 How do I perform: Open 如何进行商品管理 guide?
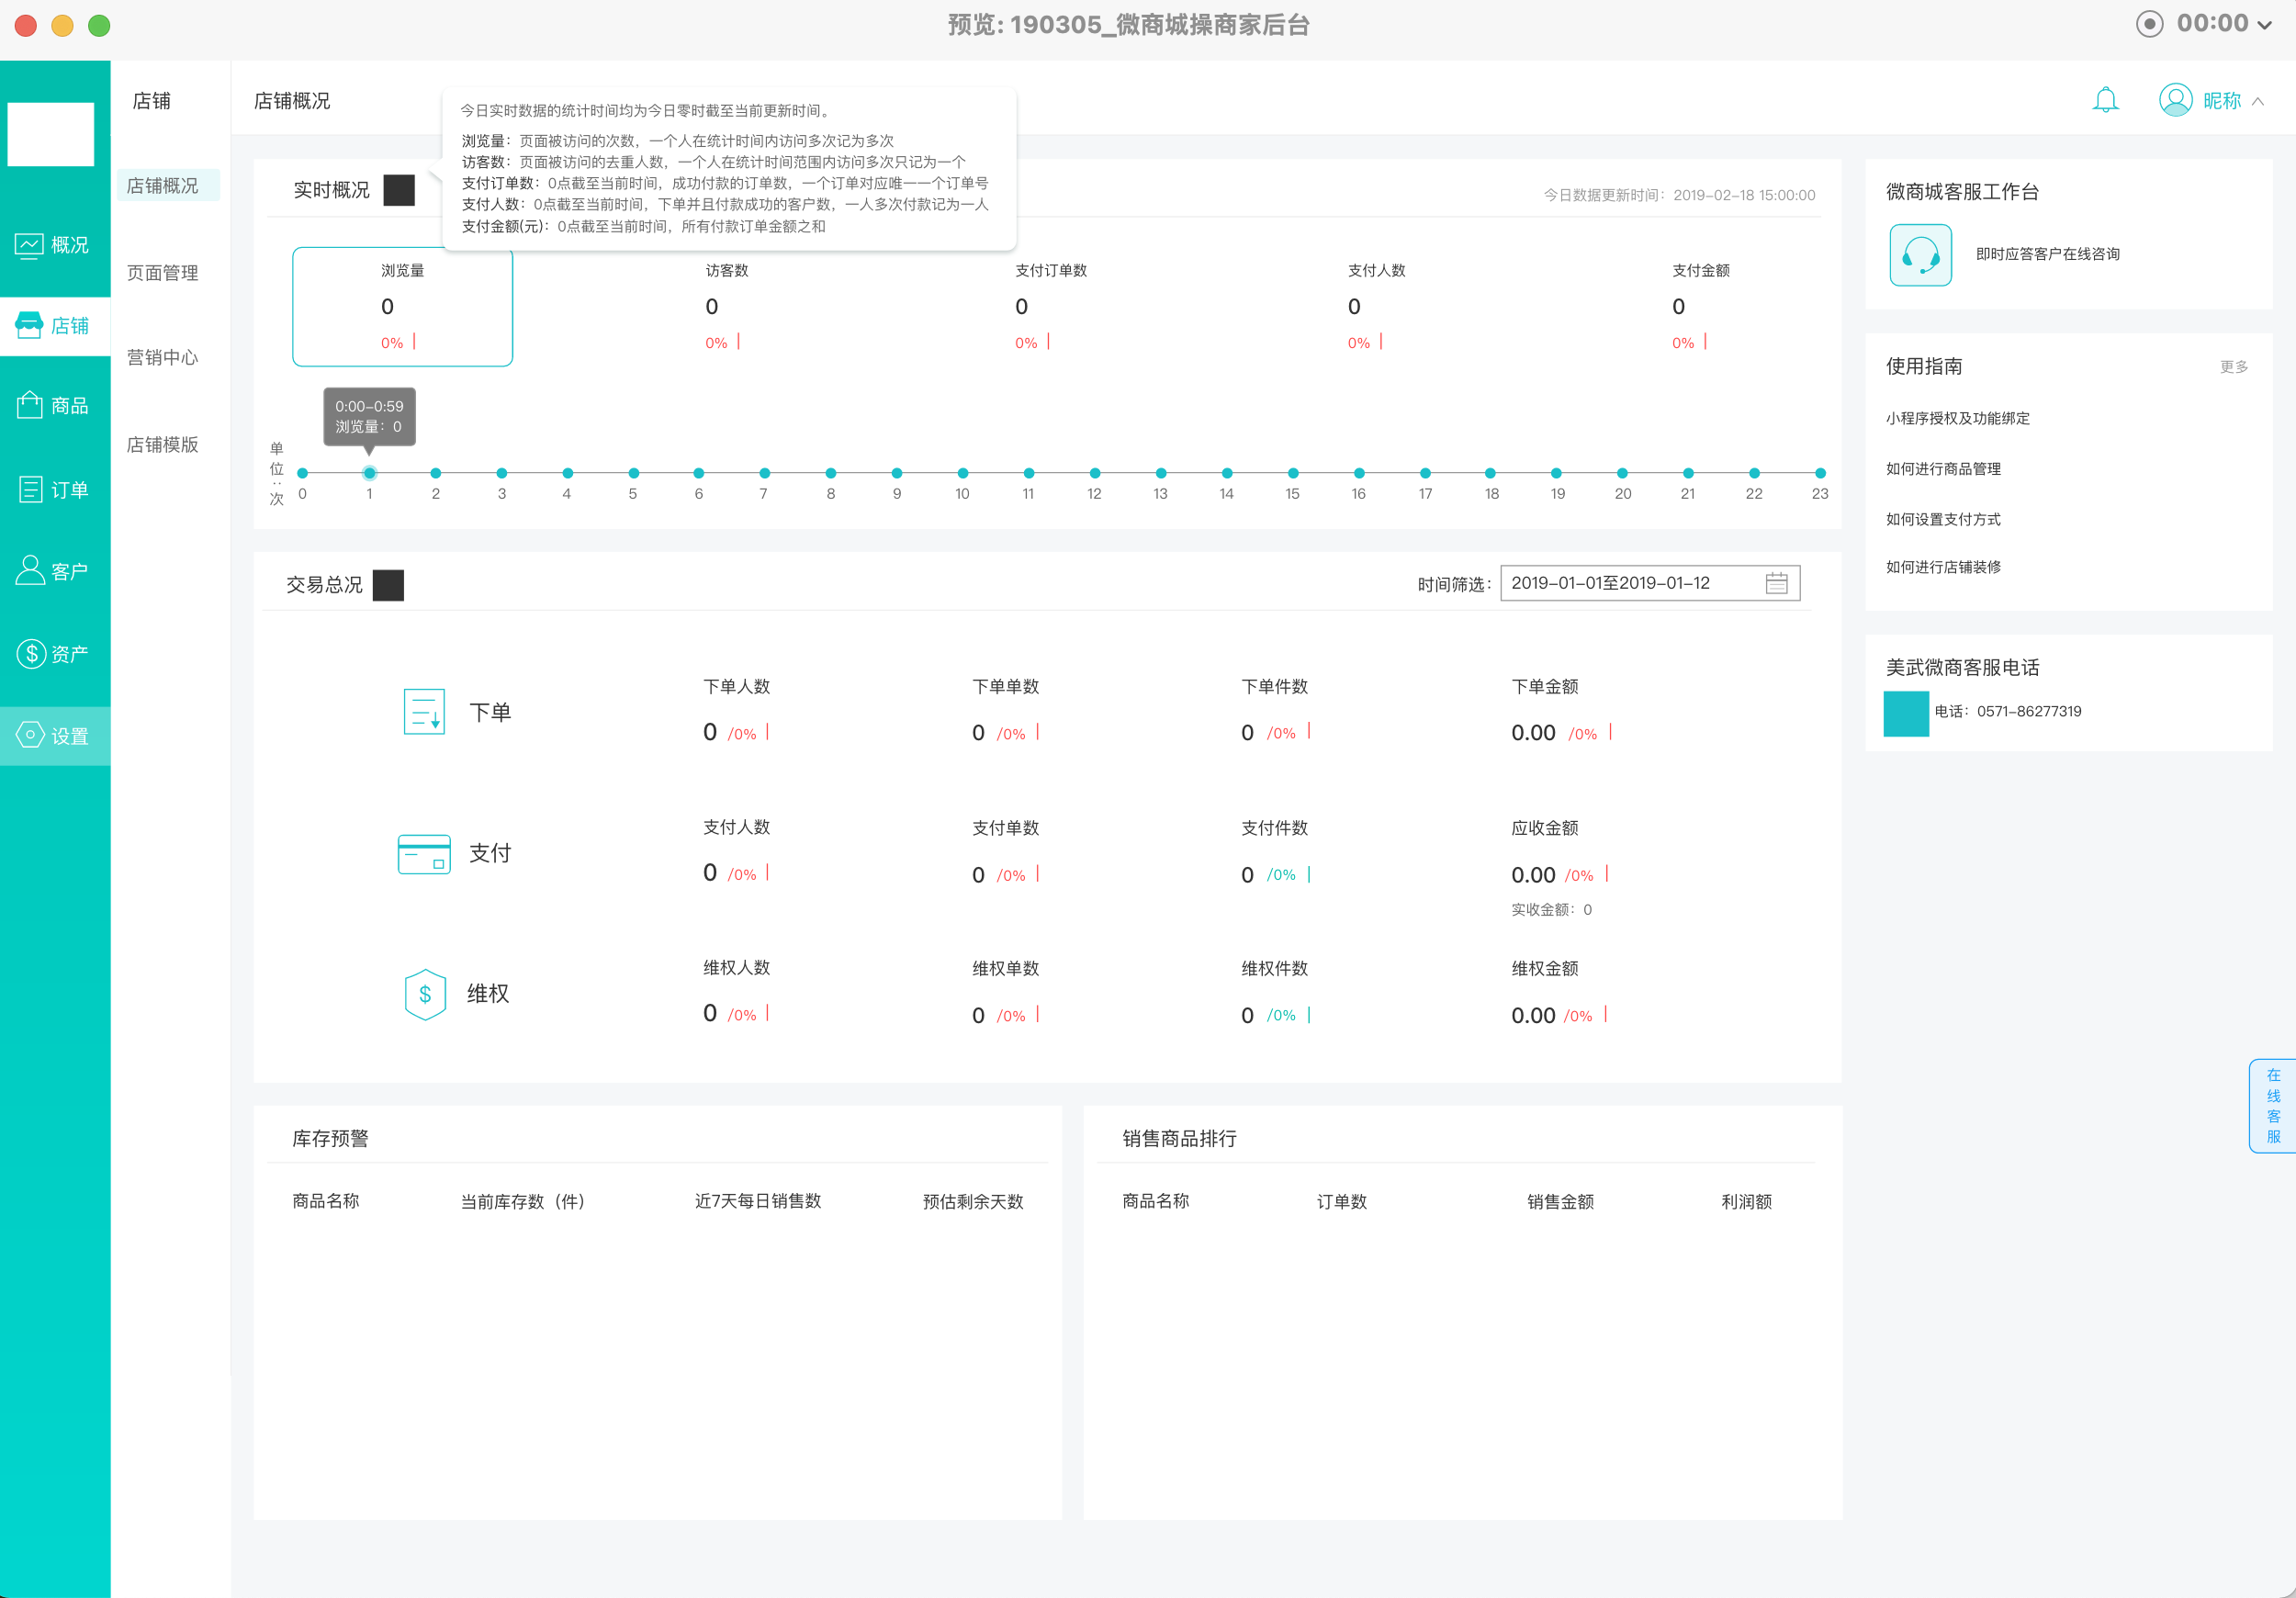pos(1943,468)
